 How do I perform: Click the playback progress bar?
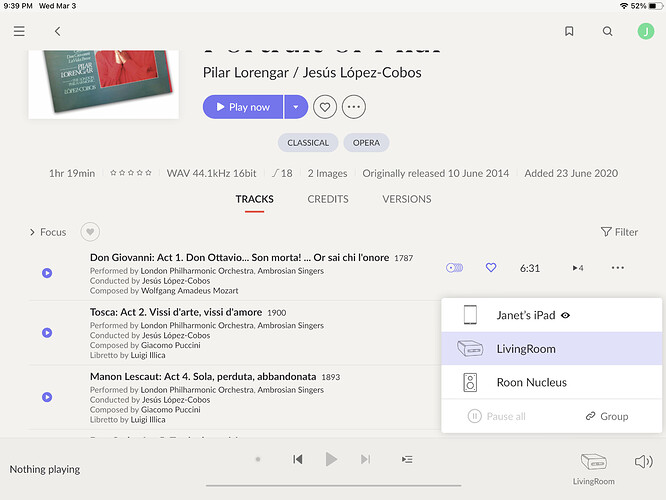(x=333, y=485)
